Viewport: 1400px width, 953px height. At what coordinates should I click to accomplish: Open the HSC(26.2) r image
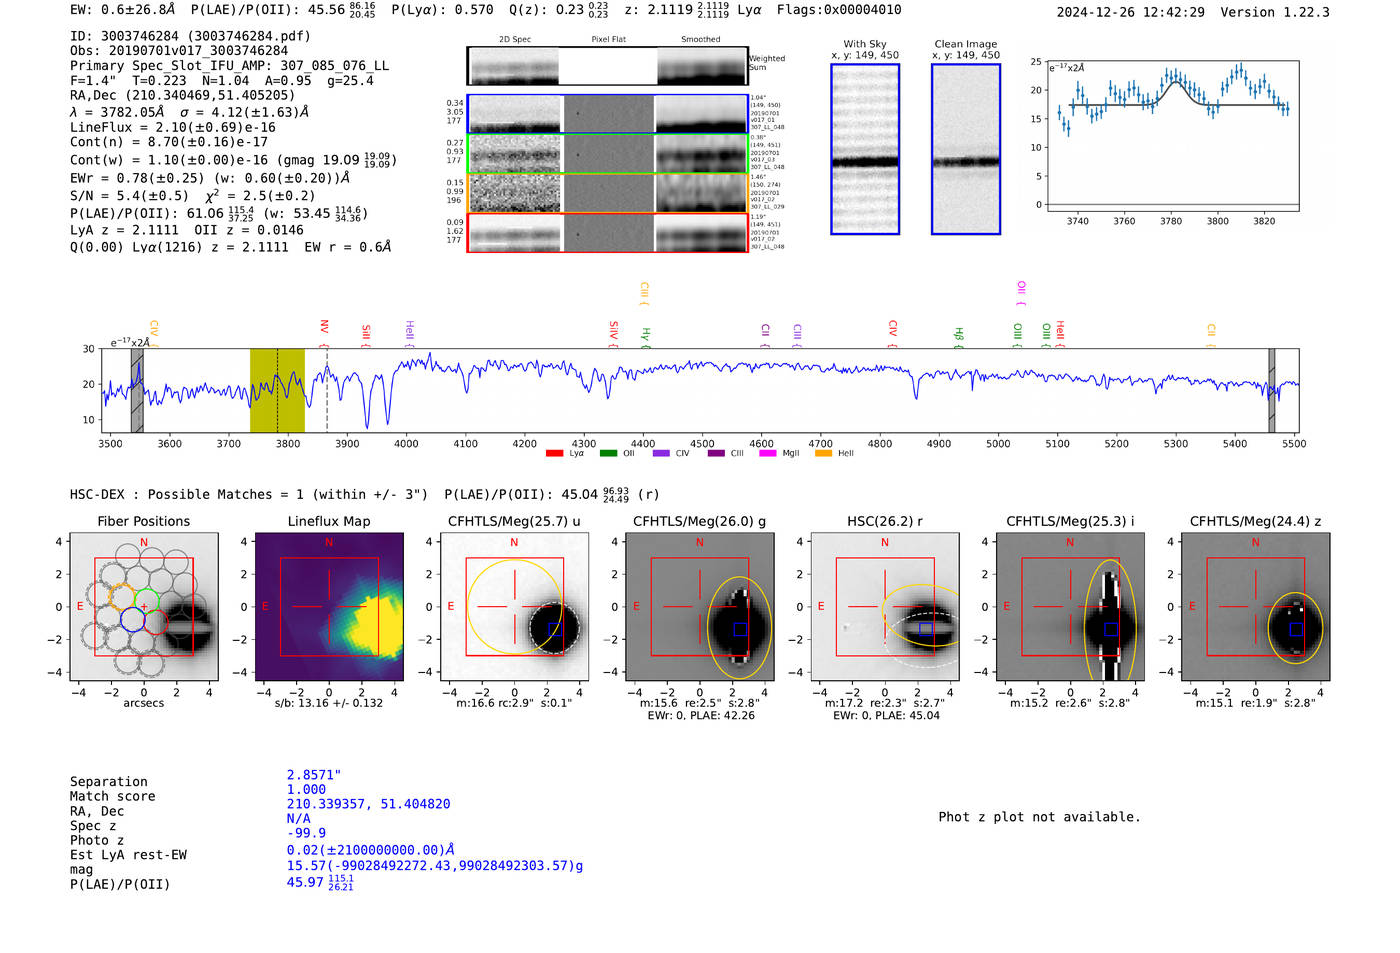coord(884,606)
